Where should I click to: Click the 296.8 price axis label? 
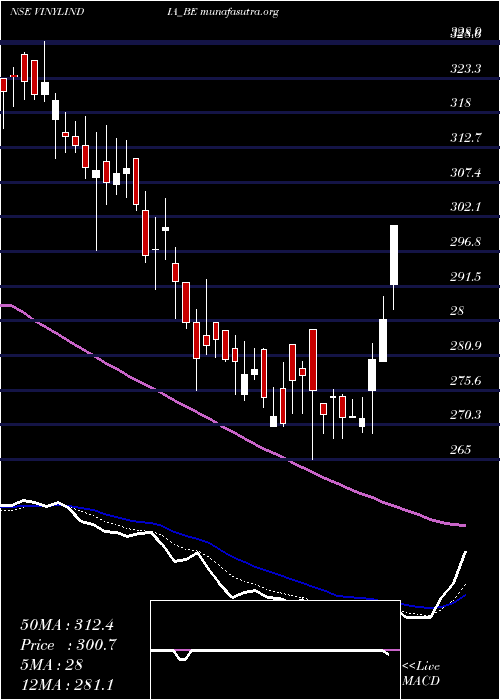[x=466, y=242]
